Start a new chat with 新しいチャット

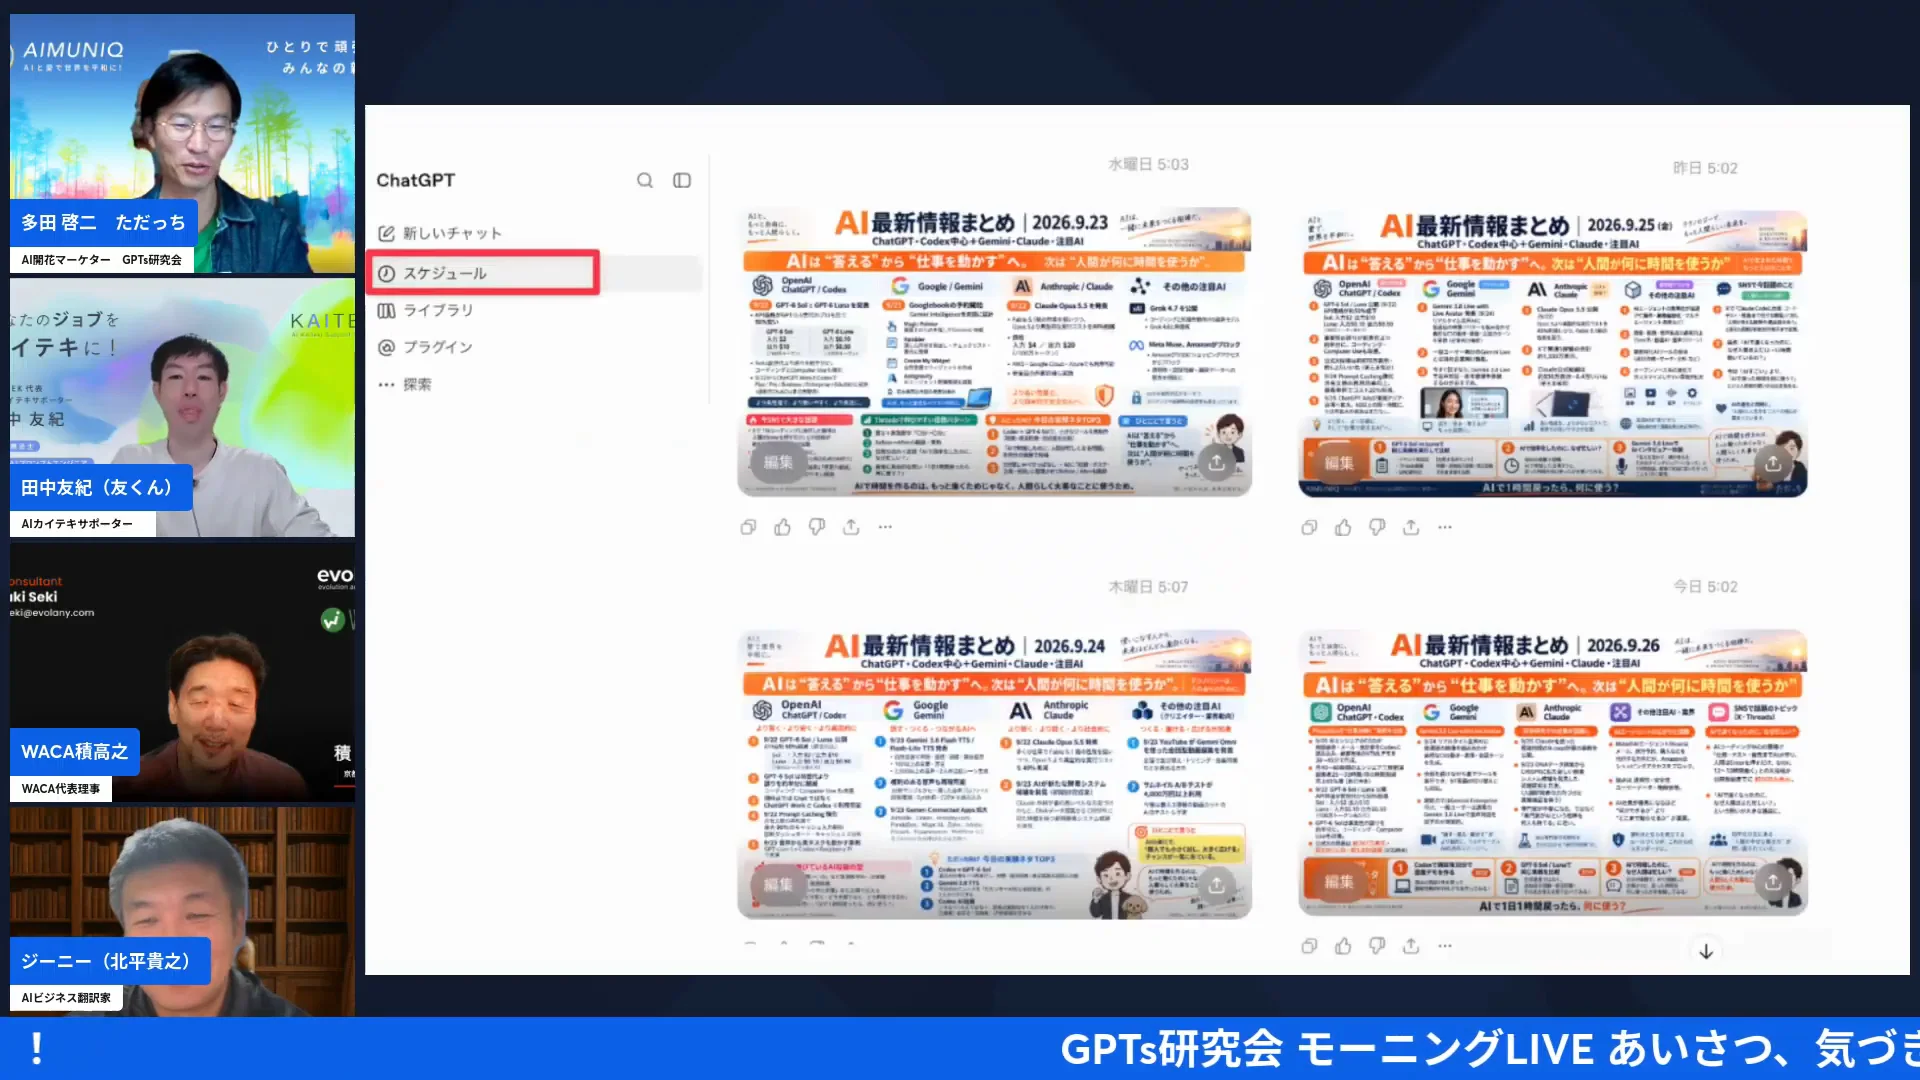coord(440,233)
